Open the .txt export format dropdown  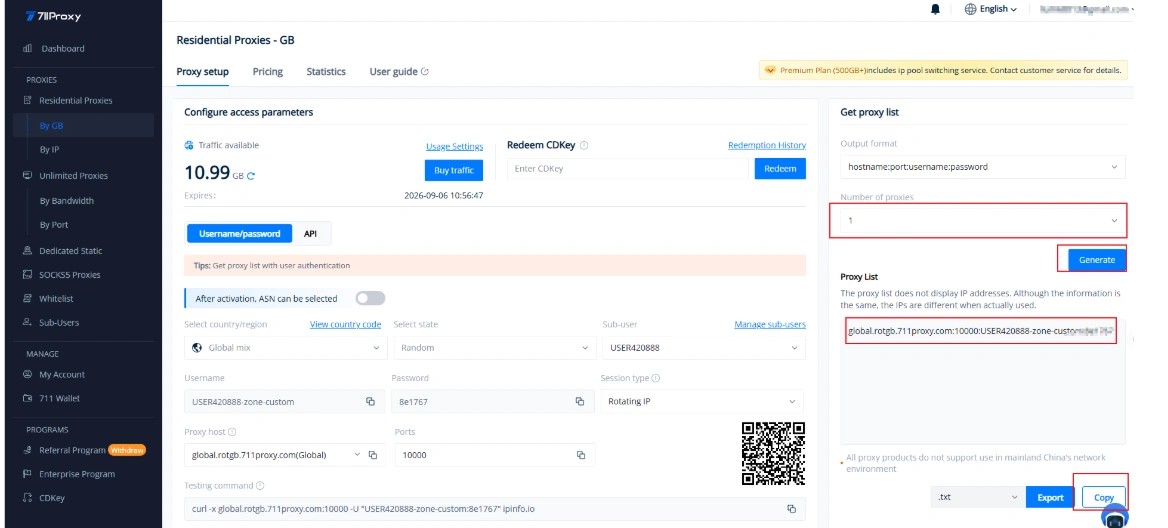(977, 497)
